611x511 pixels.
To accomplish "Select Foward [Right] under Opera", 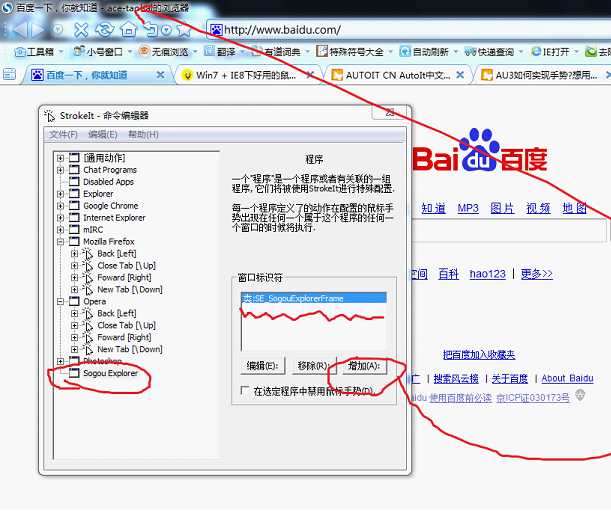I will [x=124, y=337].
